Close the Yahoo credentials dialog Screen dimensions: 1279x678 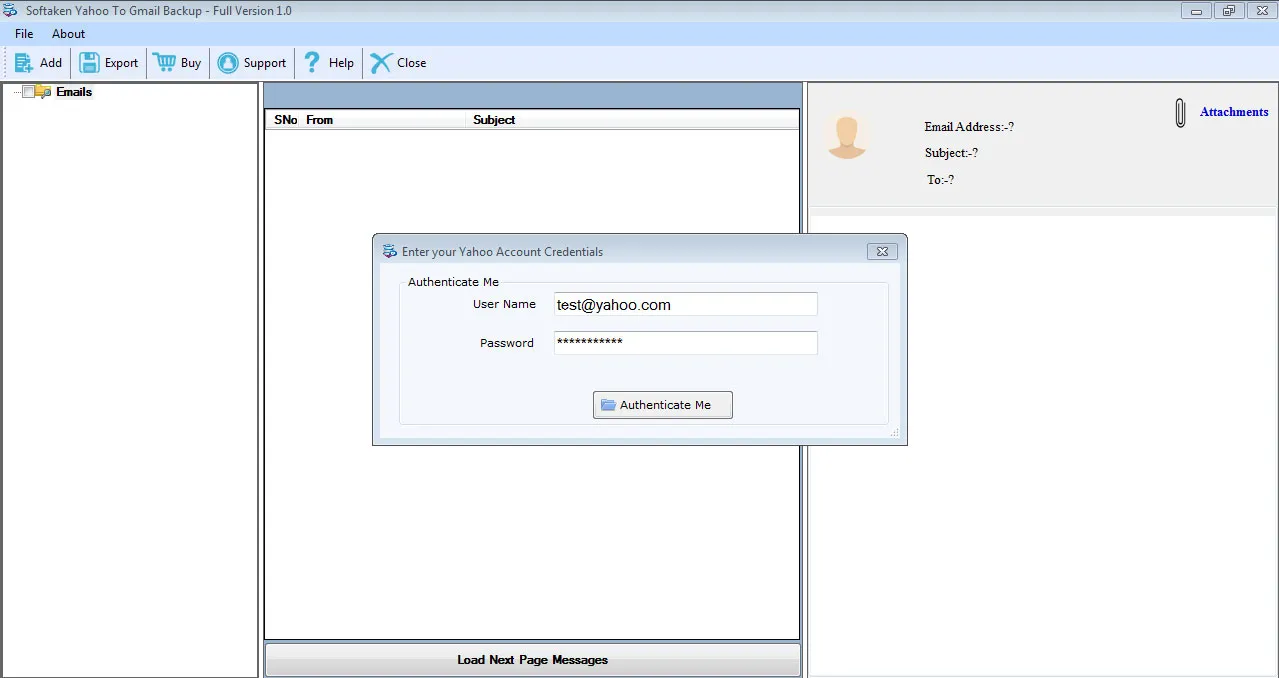(882, 252)
